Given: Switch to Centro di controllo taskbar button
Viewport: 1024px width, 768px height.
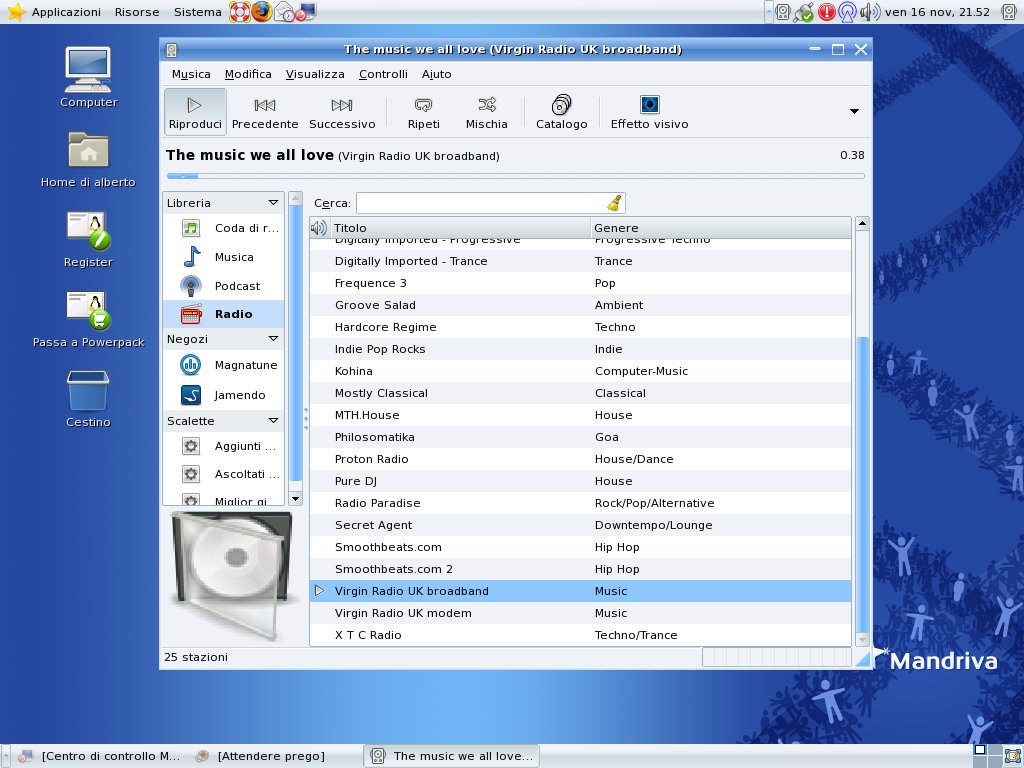Looking at the screenshot, I should (x=99, y=756).
